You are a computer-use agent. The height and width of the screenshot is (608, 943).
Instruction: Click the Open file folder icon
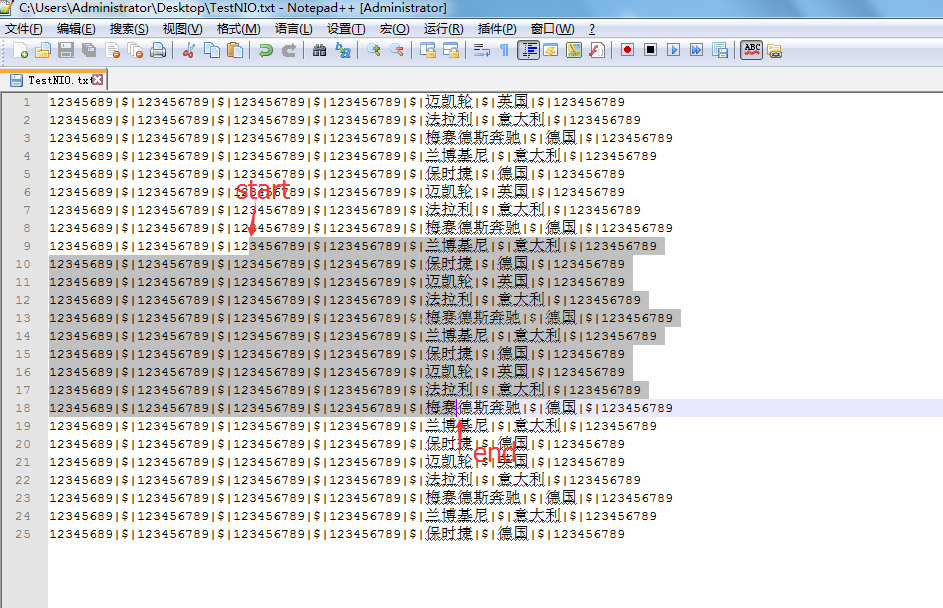coord(43,51)
